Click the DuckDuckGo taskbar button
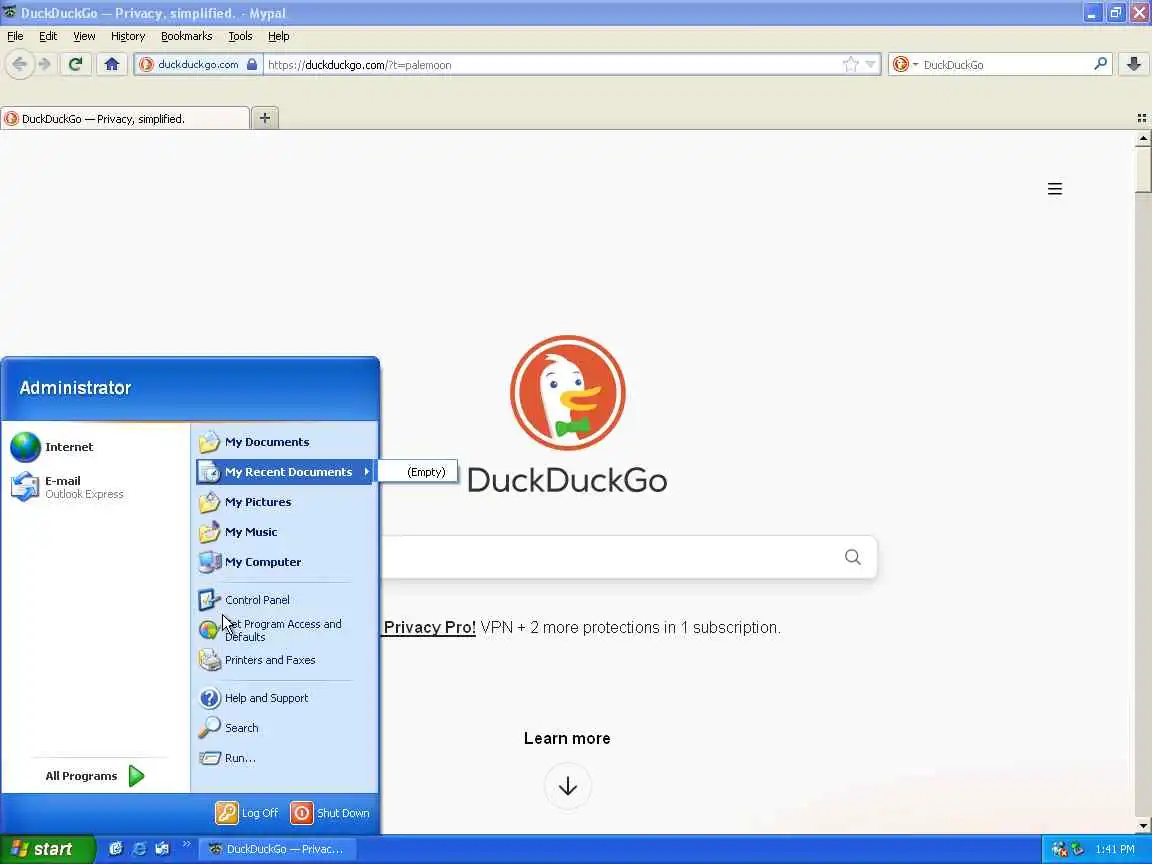 click(x=280, y=849)
